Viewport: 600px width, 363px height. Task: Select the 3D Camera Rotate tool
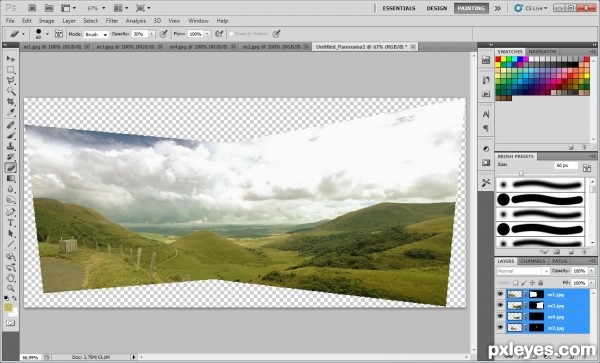click(x=11, y=267)
